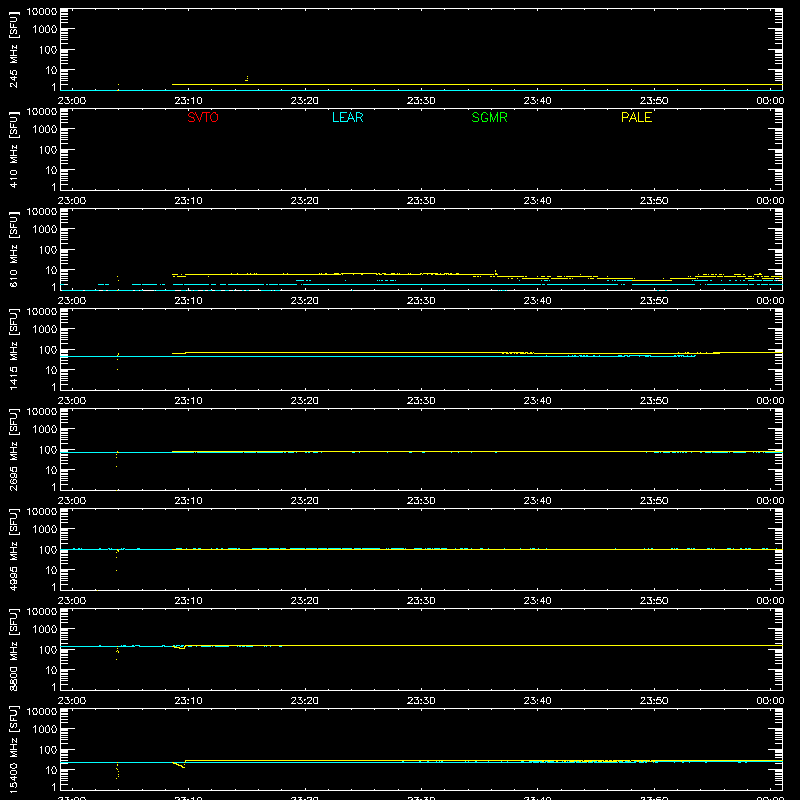800x800 pixels.
Task: Click the 10 tick of 1415 MHz panel
Action: pos(51,370)
